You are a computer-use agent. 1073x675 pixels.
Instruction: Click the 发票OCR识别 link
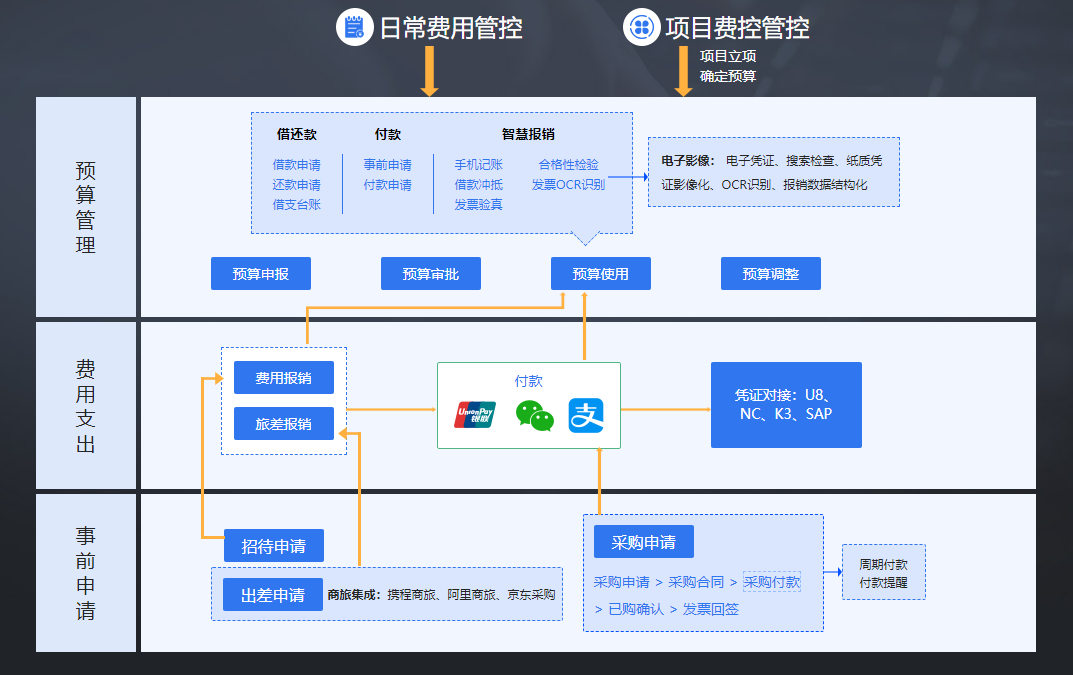pos(568,185)
